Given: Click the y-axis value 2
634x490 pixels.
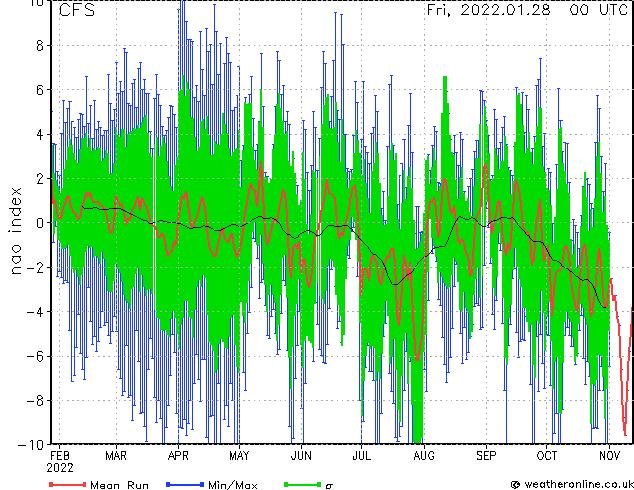Looking at the screenshot, I should [x=40, y=179].
